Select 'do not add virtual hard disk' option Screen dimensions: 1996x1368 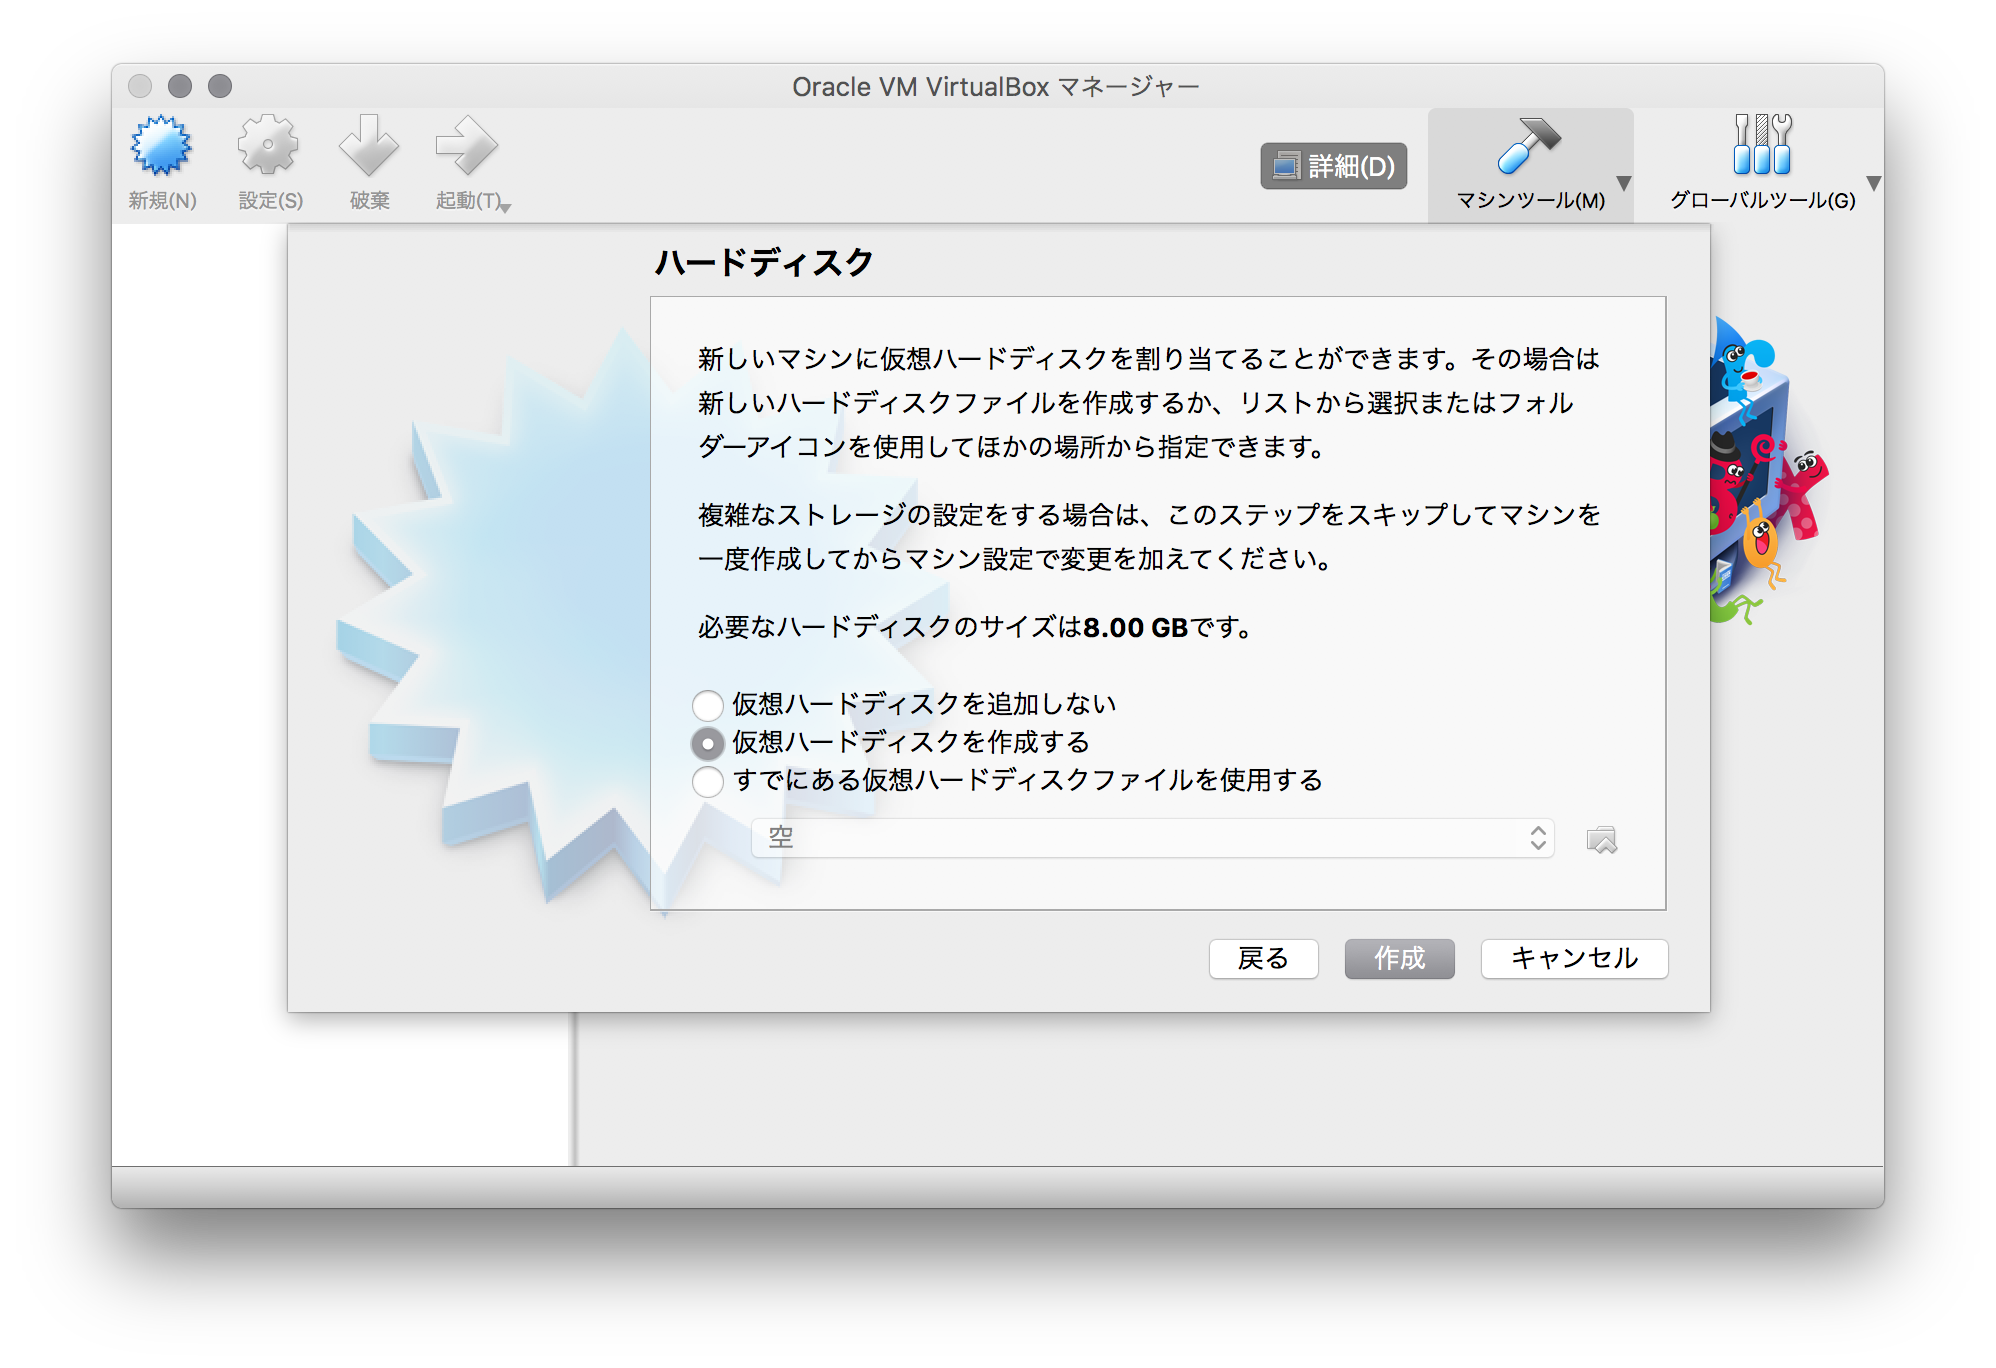(x=708, y=705)
